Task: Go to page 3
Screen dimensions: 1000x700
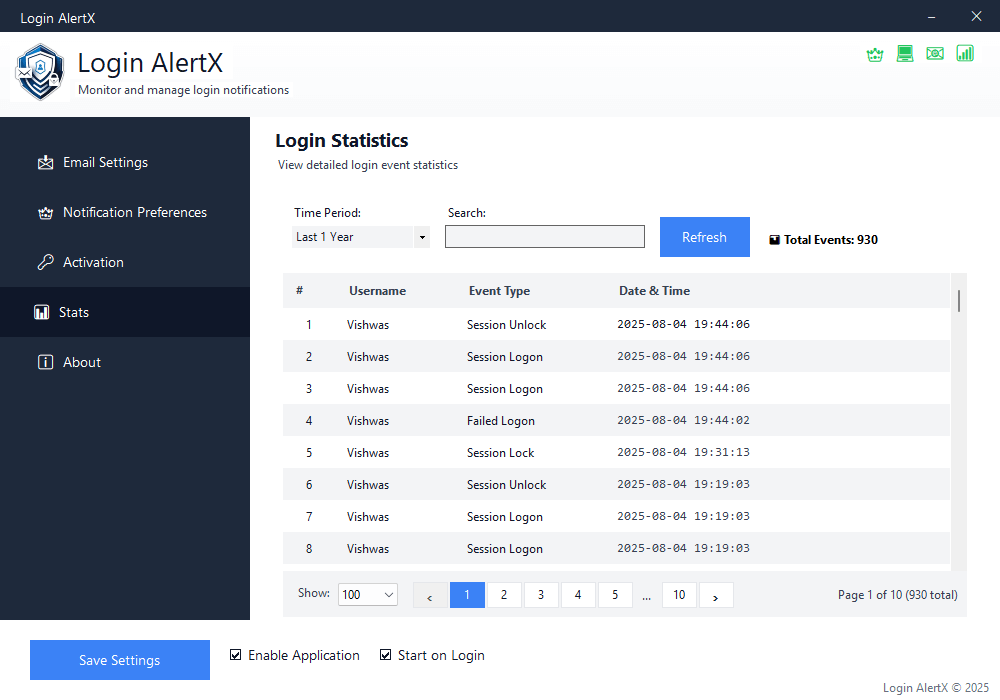Action: (541, 595)
